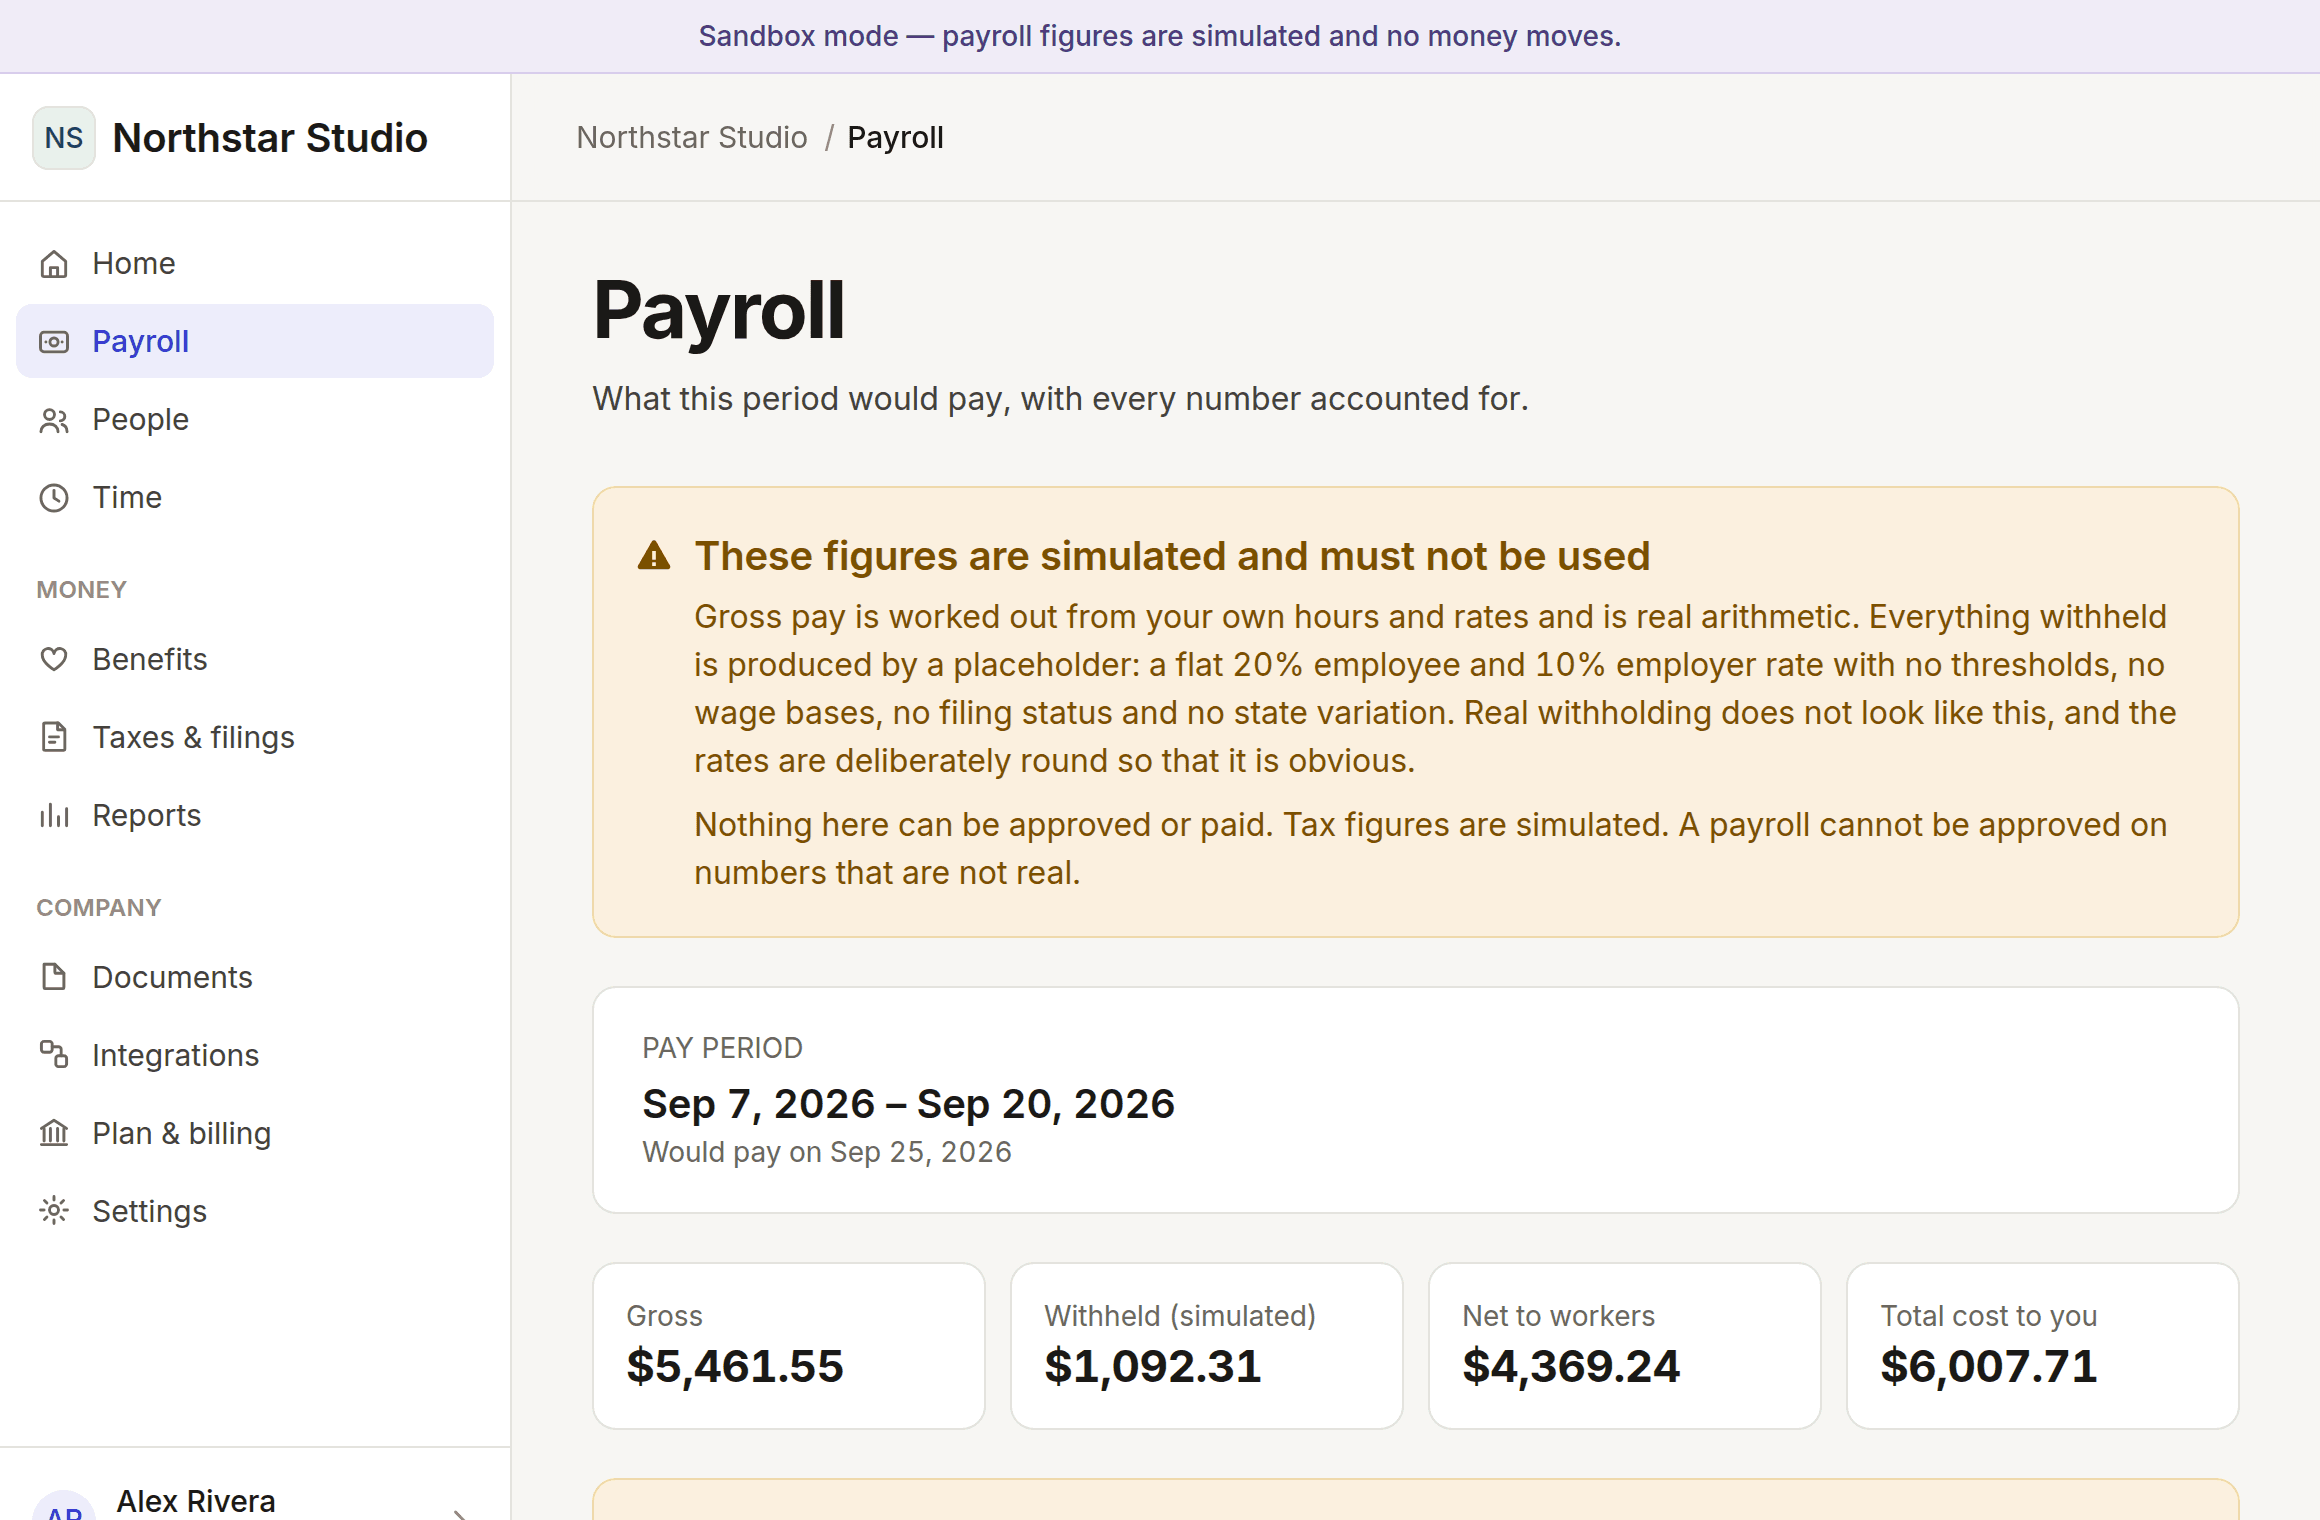Screen dimensions: 2320x1520
Task: Open Time tracking from the sidebar
Action: click(255, 498)
